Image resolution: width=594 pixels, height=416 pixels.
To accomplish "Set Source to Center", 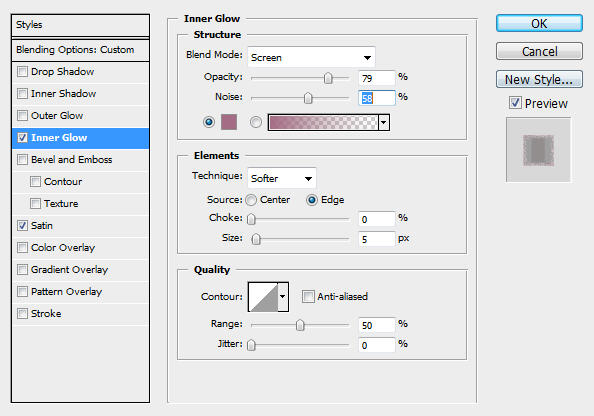I will tap(251, 200).
